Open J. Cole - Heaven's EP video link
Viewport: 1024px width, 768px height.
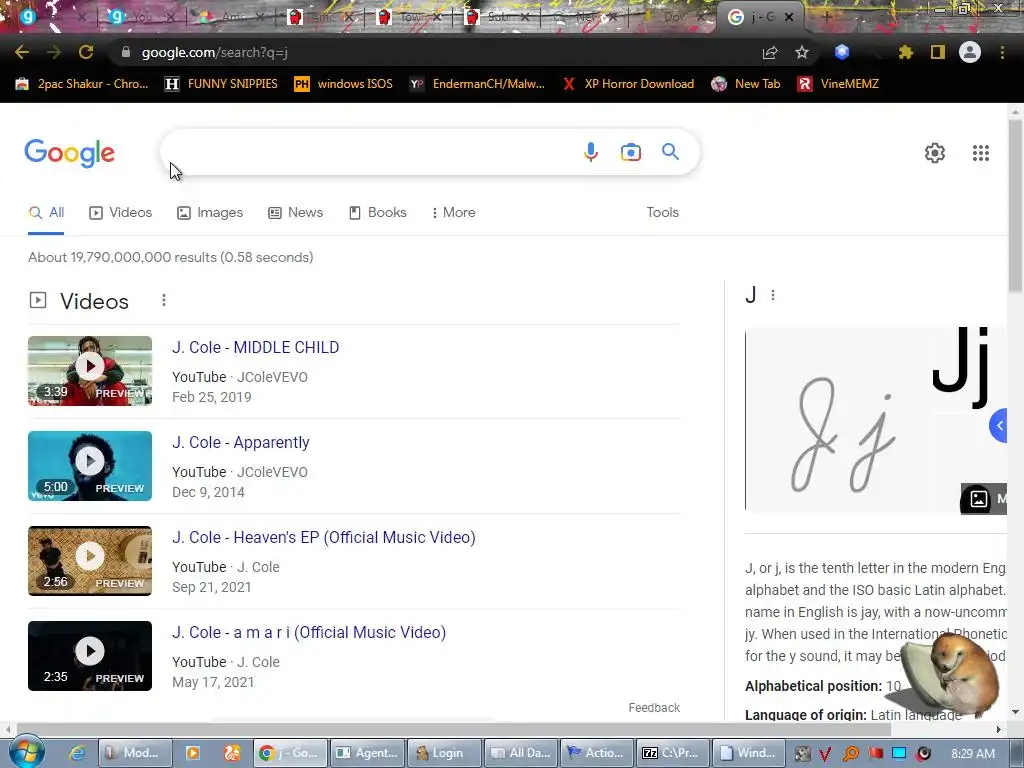pos(323,537)
